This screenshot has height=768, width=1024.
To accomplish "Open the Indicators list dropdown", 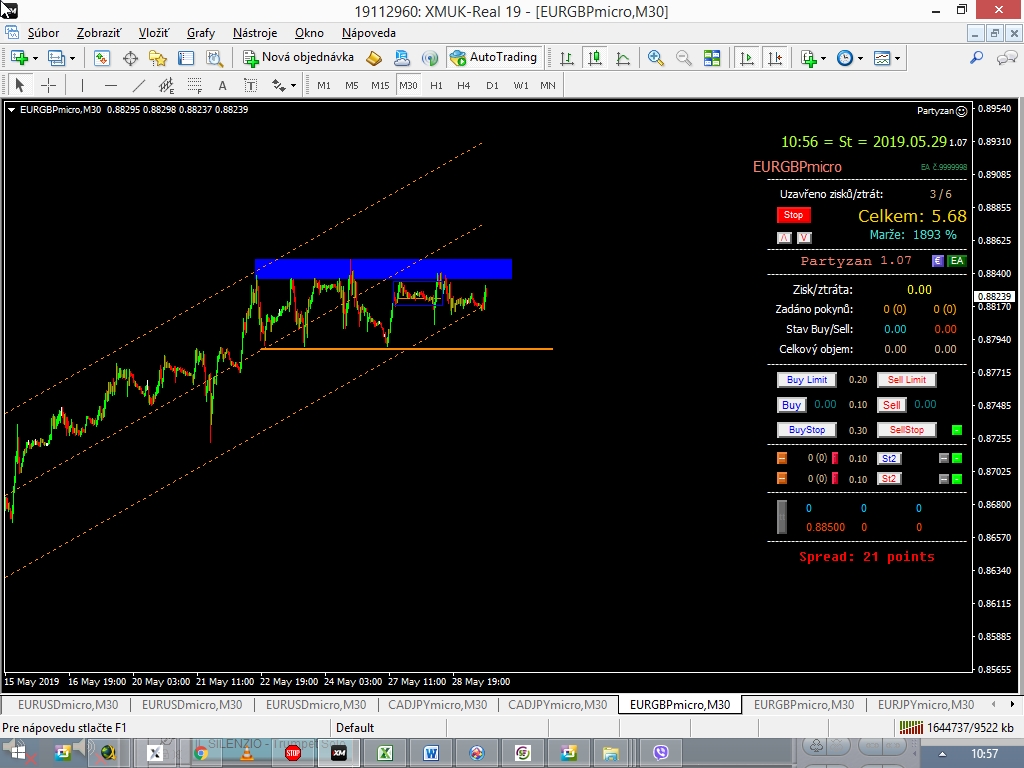I will click(x=823, y=58).
